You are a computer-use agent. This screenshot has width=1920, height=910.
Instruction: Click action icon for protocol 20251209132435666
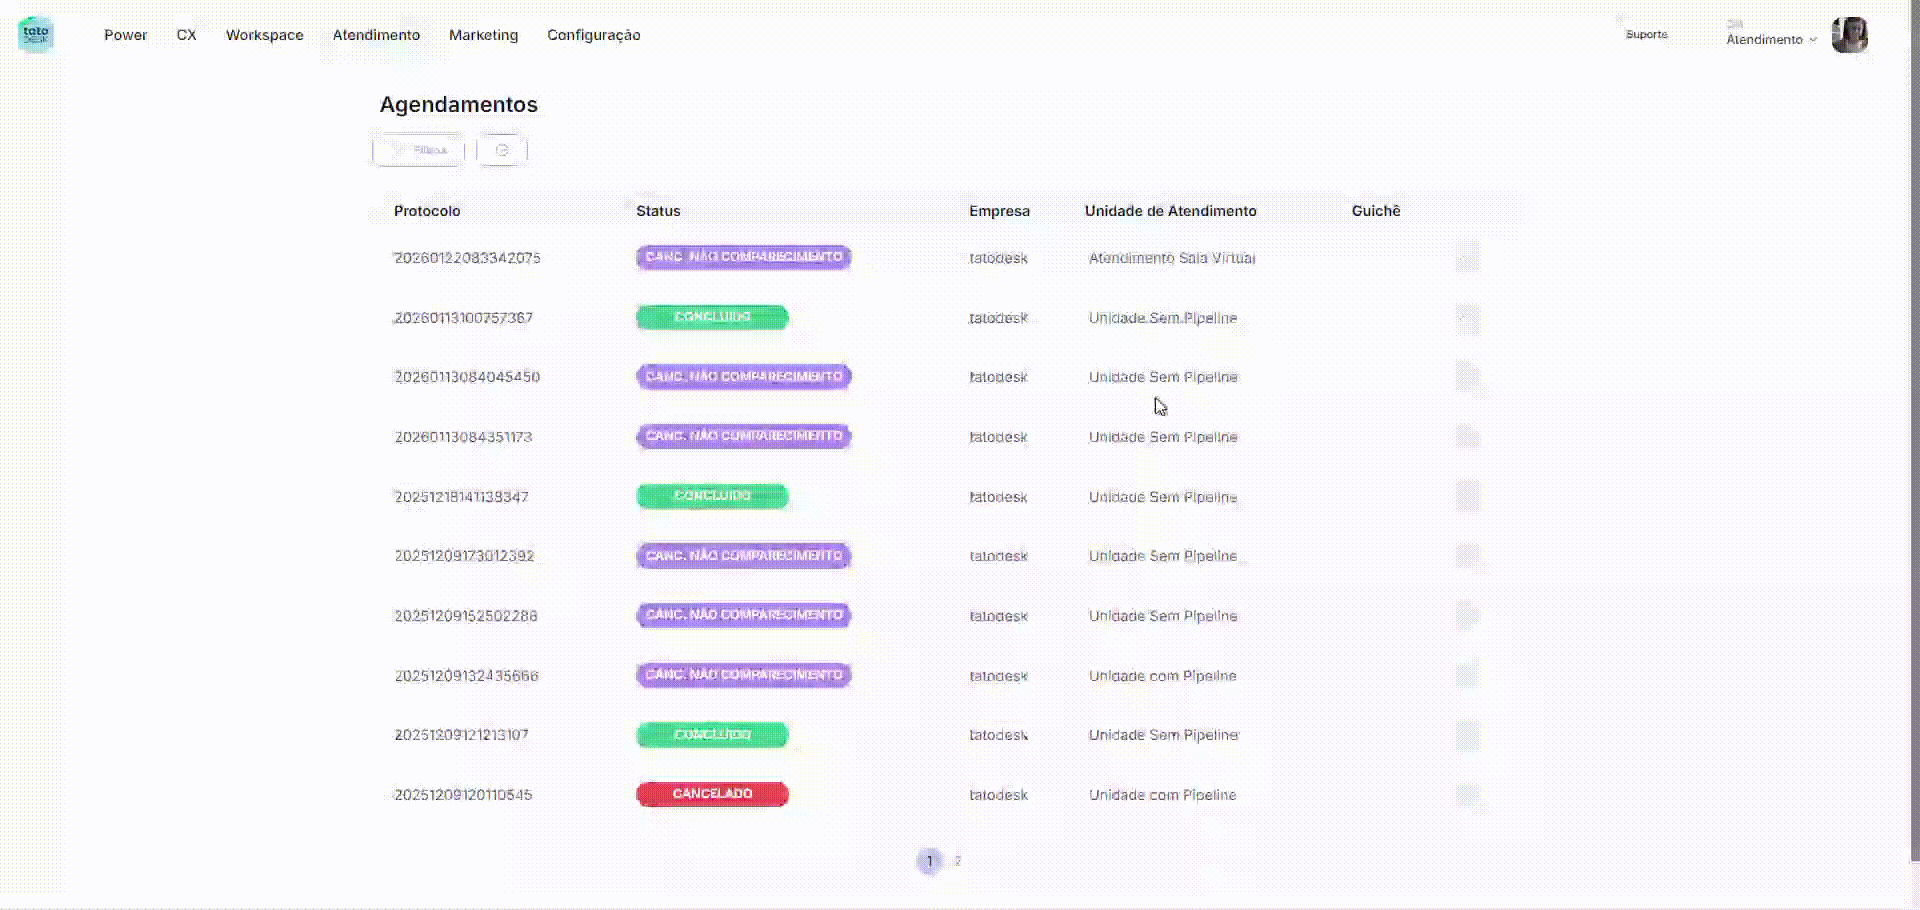click(x=1466, y=676)
